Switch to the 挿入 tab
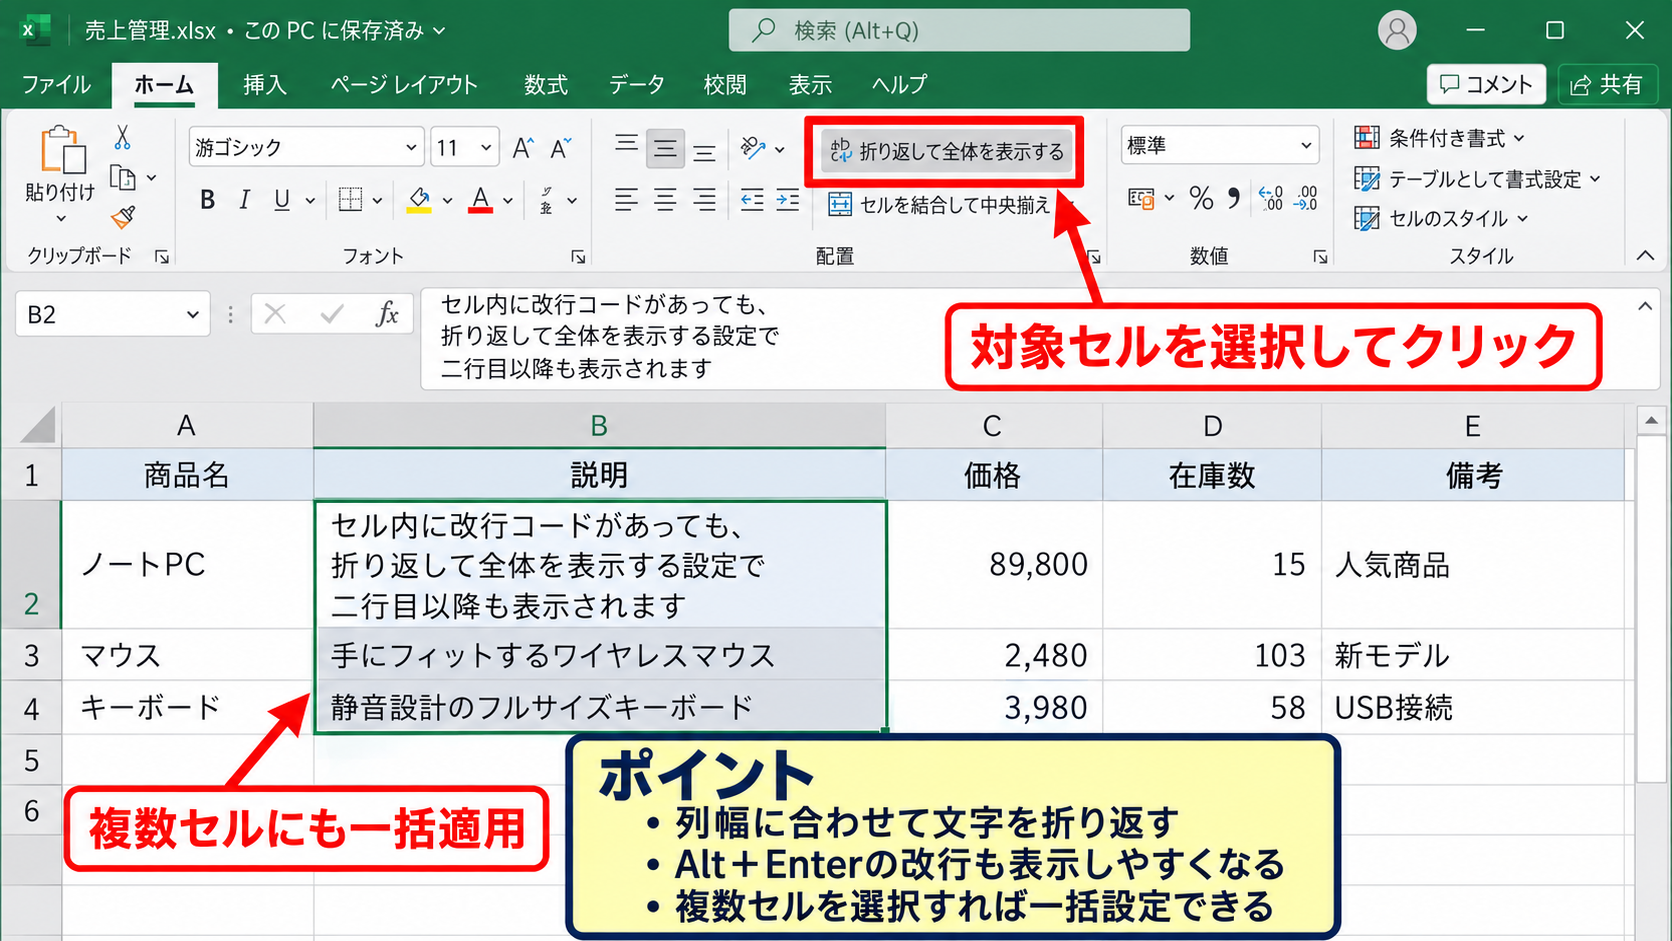 point(264,85)
